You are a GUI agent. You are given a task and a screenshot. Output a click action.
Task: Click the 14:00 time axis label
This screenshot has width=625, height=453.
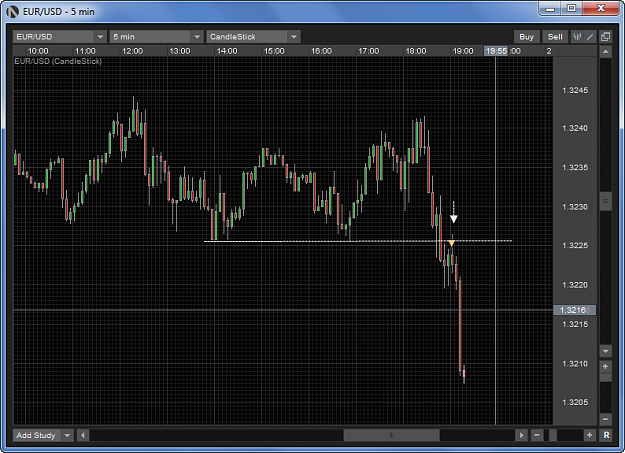click(227, 51)
